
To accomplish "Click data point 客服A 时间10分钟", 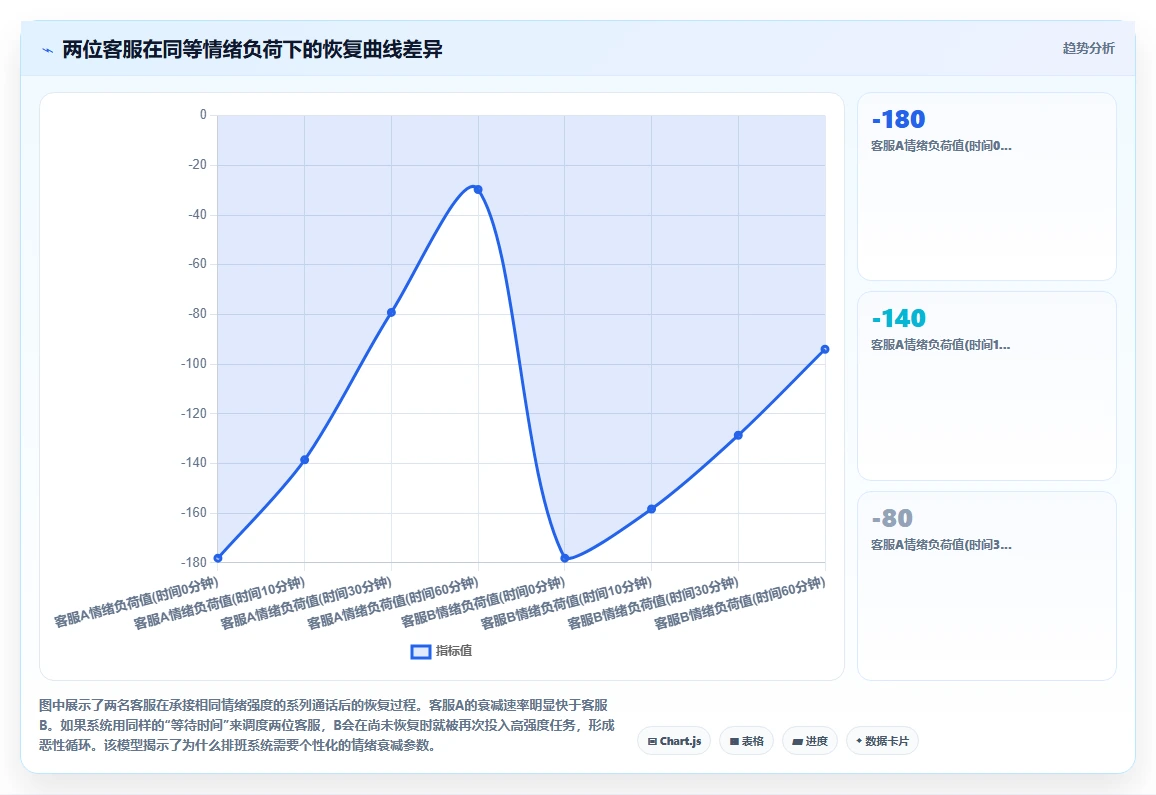I will pos(304,460).
